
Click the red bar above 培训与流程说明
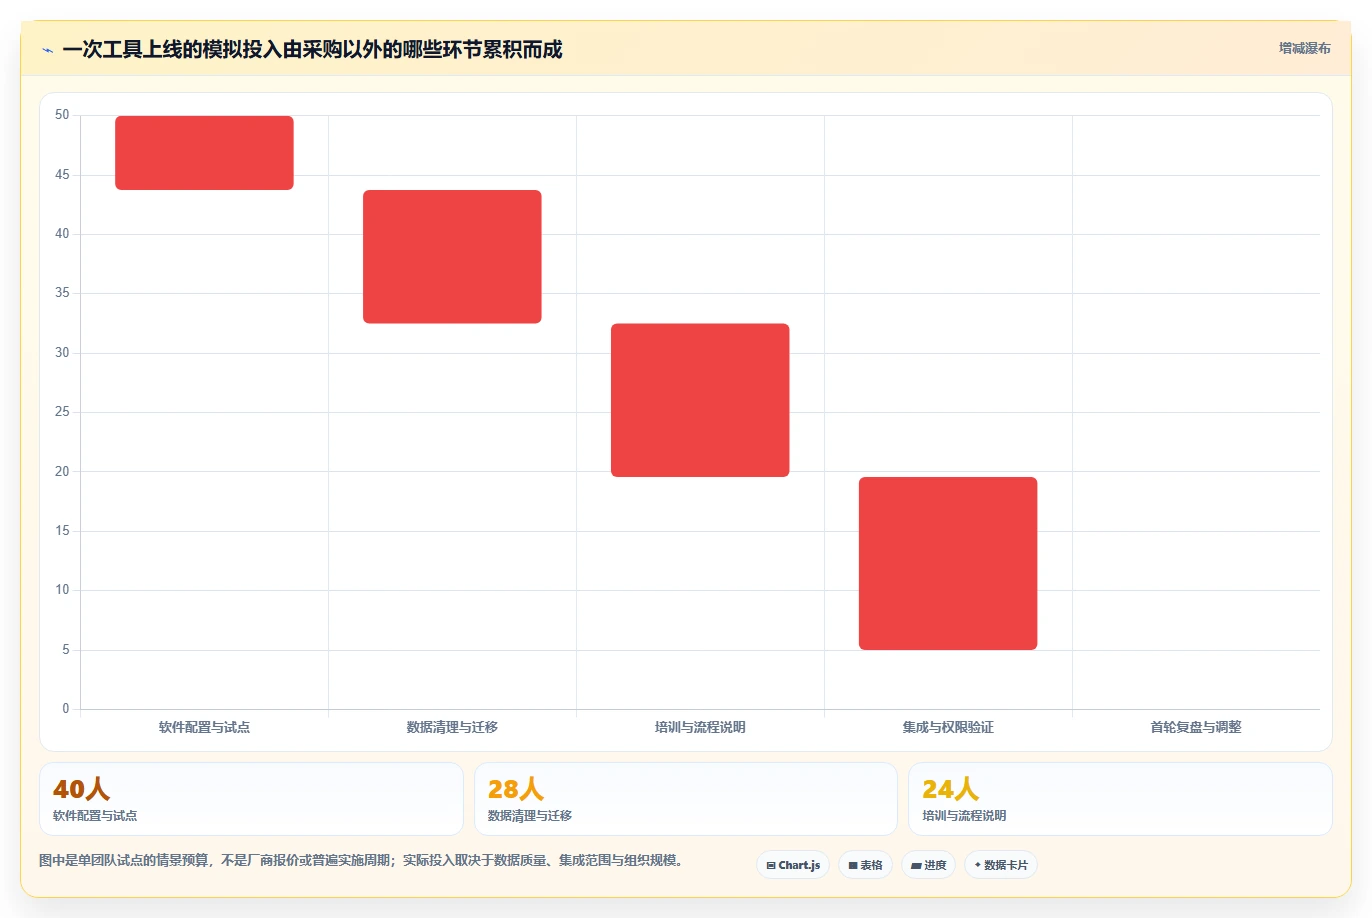(x=700, y=400)
